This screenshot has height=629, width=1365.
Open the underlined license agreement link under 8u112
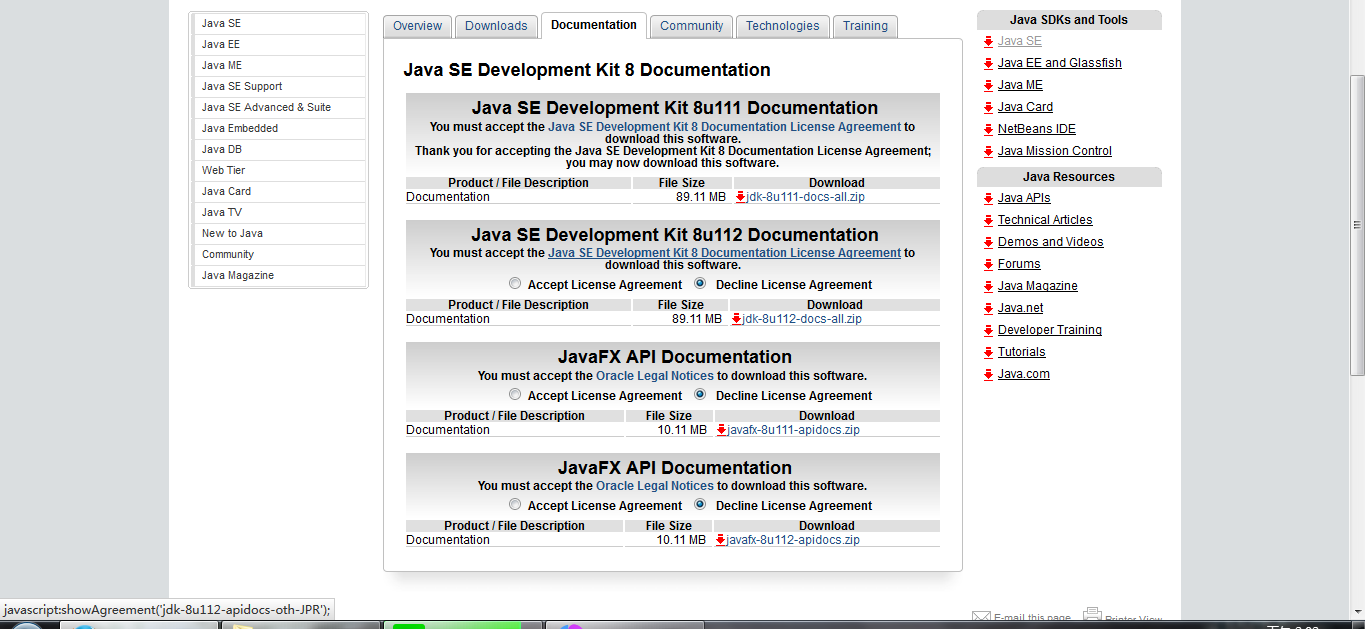pyautogui.click(x=724, y=253)
